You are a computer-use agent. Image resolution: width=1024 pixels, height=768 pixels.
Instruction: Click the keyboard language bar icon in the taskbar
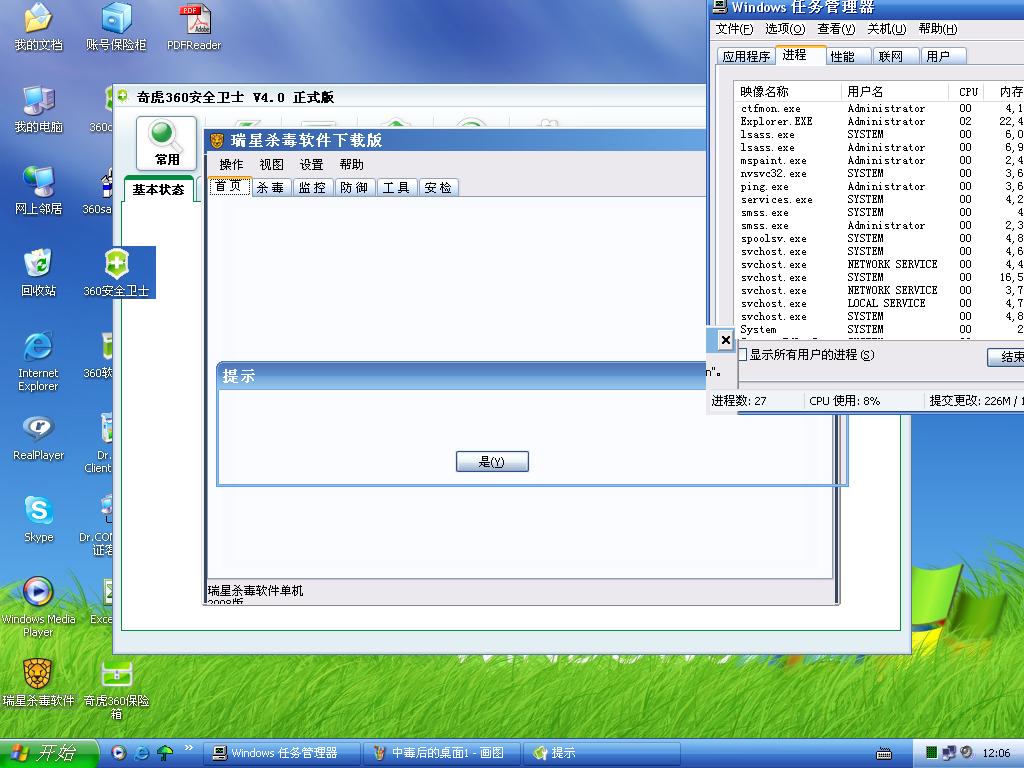pos(884,754)
